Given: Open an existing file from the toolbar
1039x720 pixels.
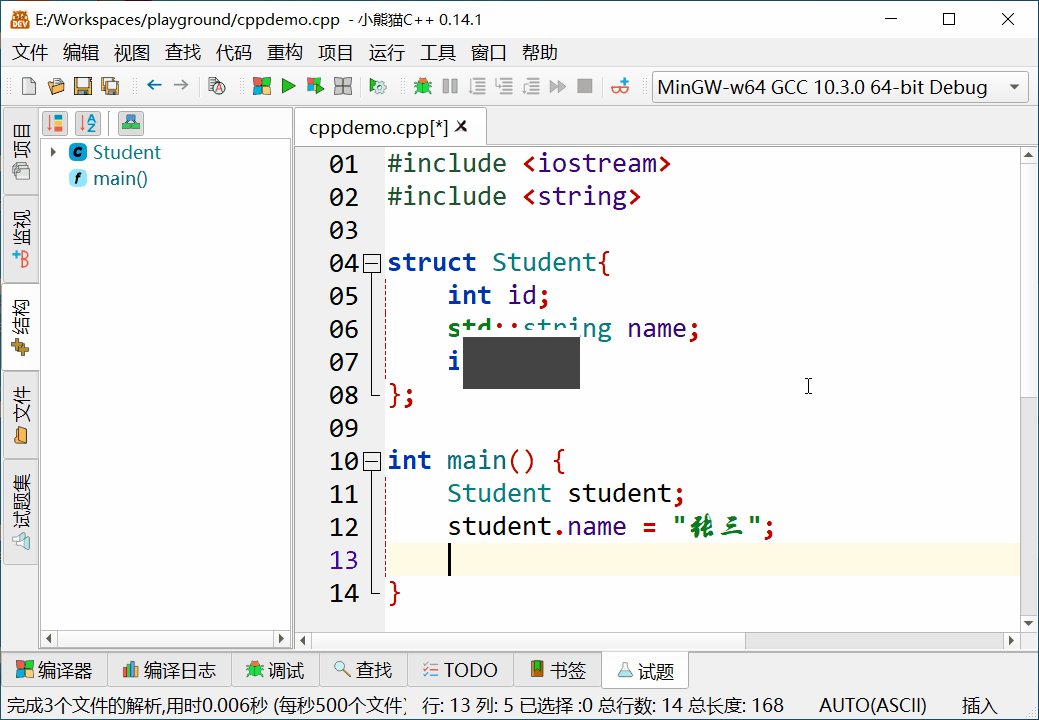Looking at the screenshot, I should tap(56, 87).
